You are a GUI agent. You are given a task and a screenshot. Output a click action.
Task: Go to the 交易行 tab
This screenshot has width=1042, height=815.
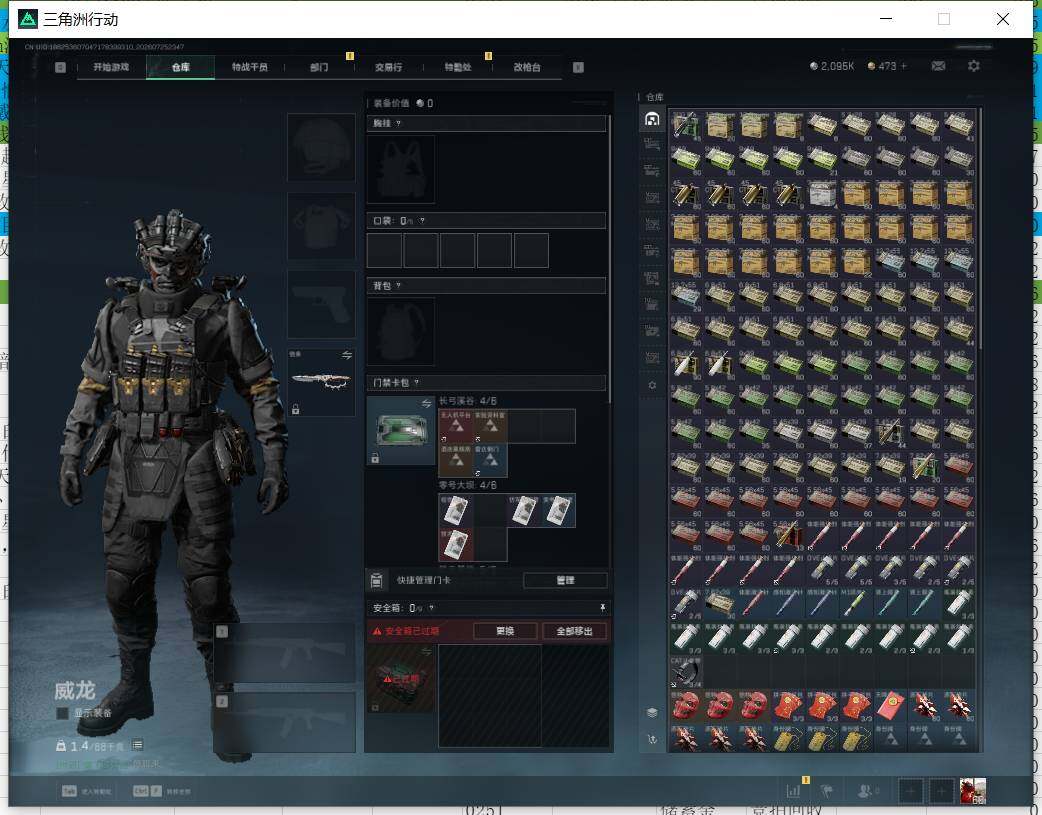click(388, 67)
